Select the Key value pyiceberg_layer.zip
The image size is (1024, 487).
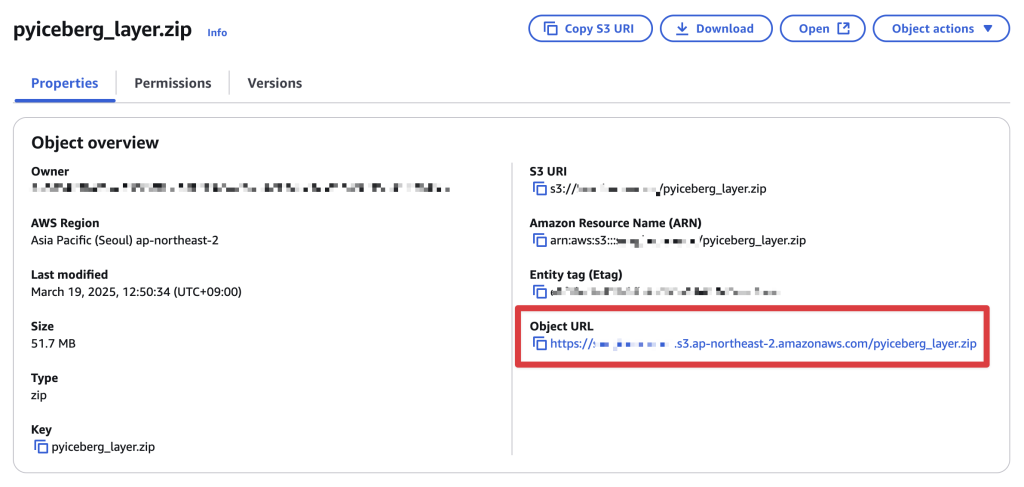tap(103, 447)
